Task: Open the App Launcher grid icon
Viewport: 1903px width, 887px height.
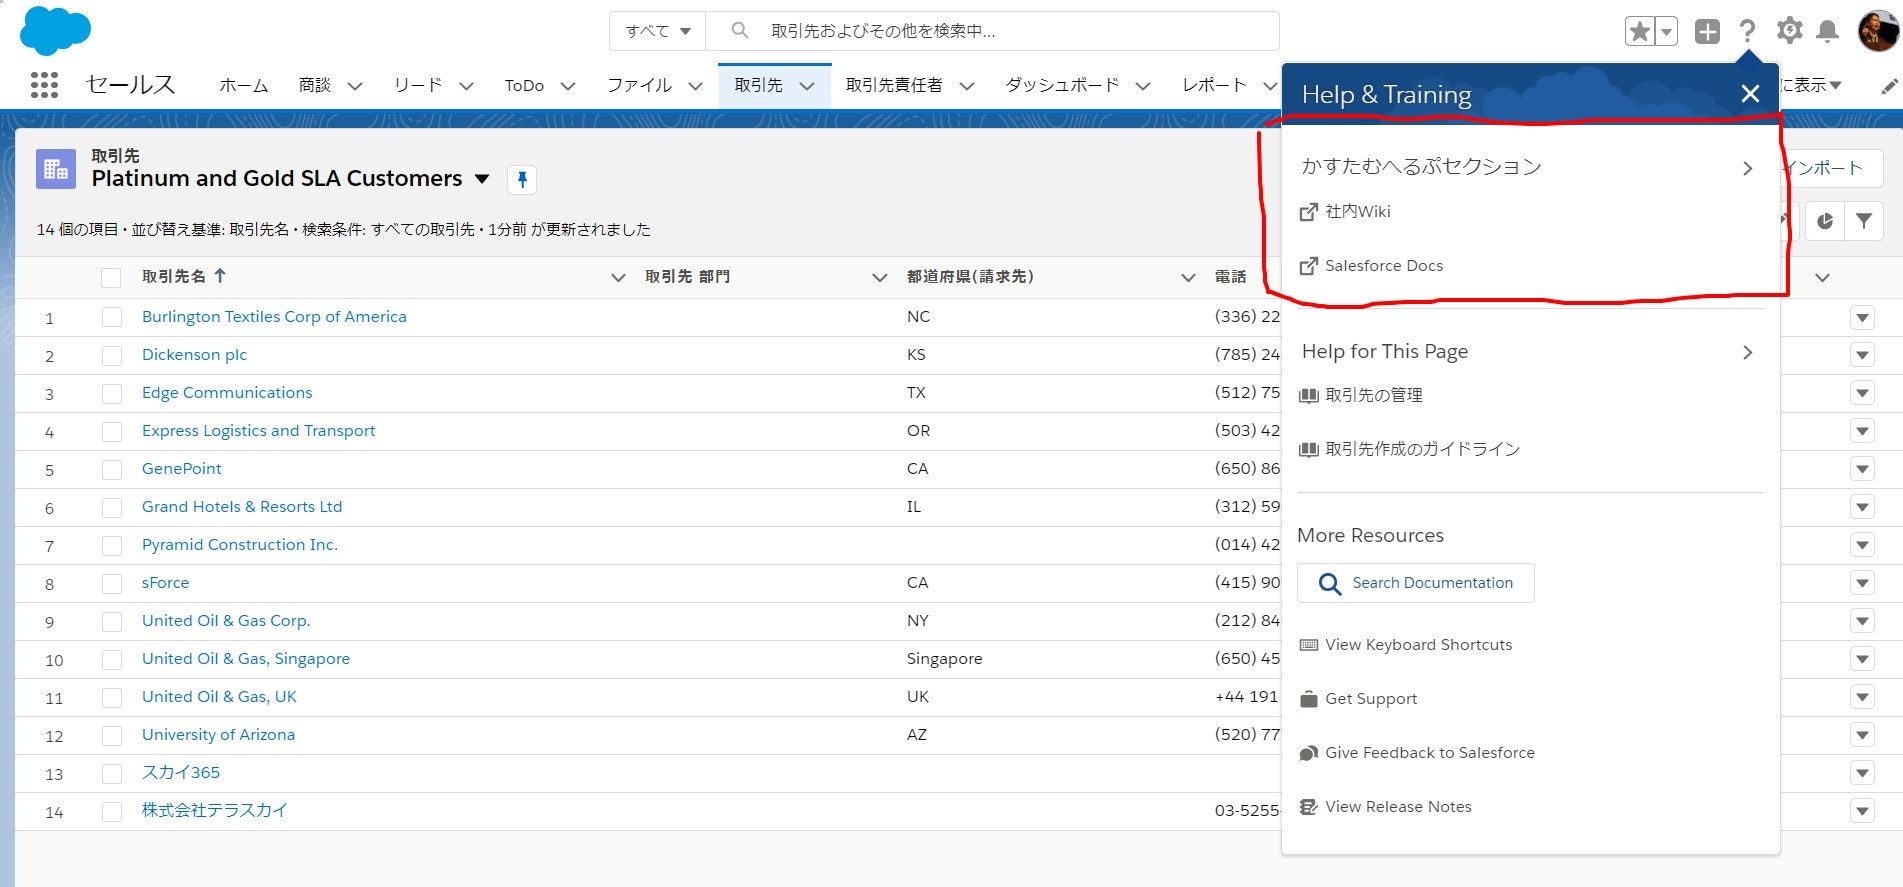Action: click(x=44, y=85)
